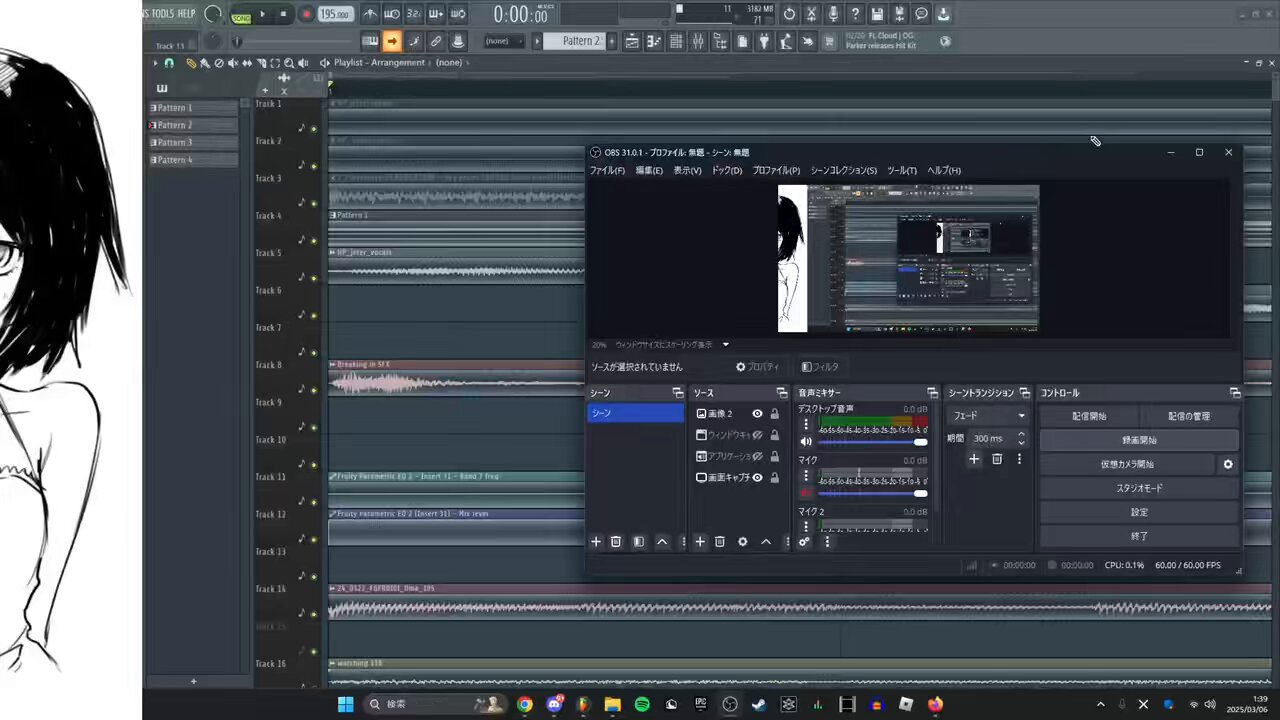Image resolution: width=1280 pixels, height=720 pixels.
Task: Click the save disk icon in FL toolbar
Action: pos(877,14)
